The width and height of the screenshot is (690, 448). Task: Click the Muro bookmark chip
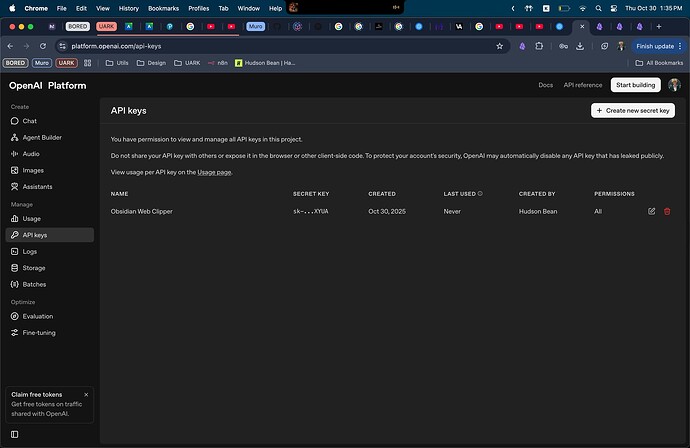[x=42, y=63]
